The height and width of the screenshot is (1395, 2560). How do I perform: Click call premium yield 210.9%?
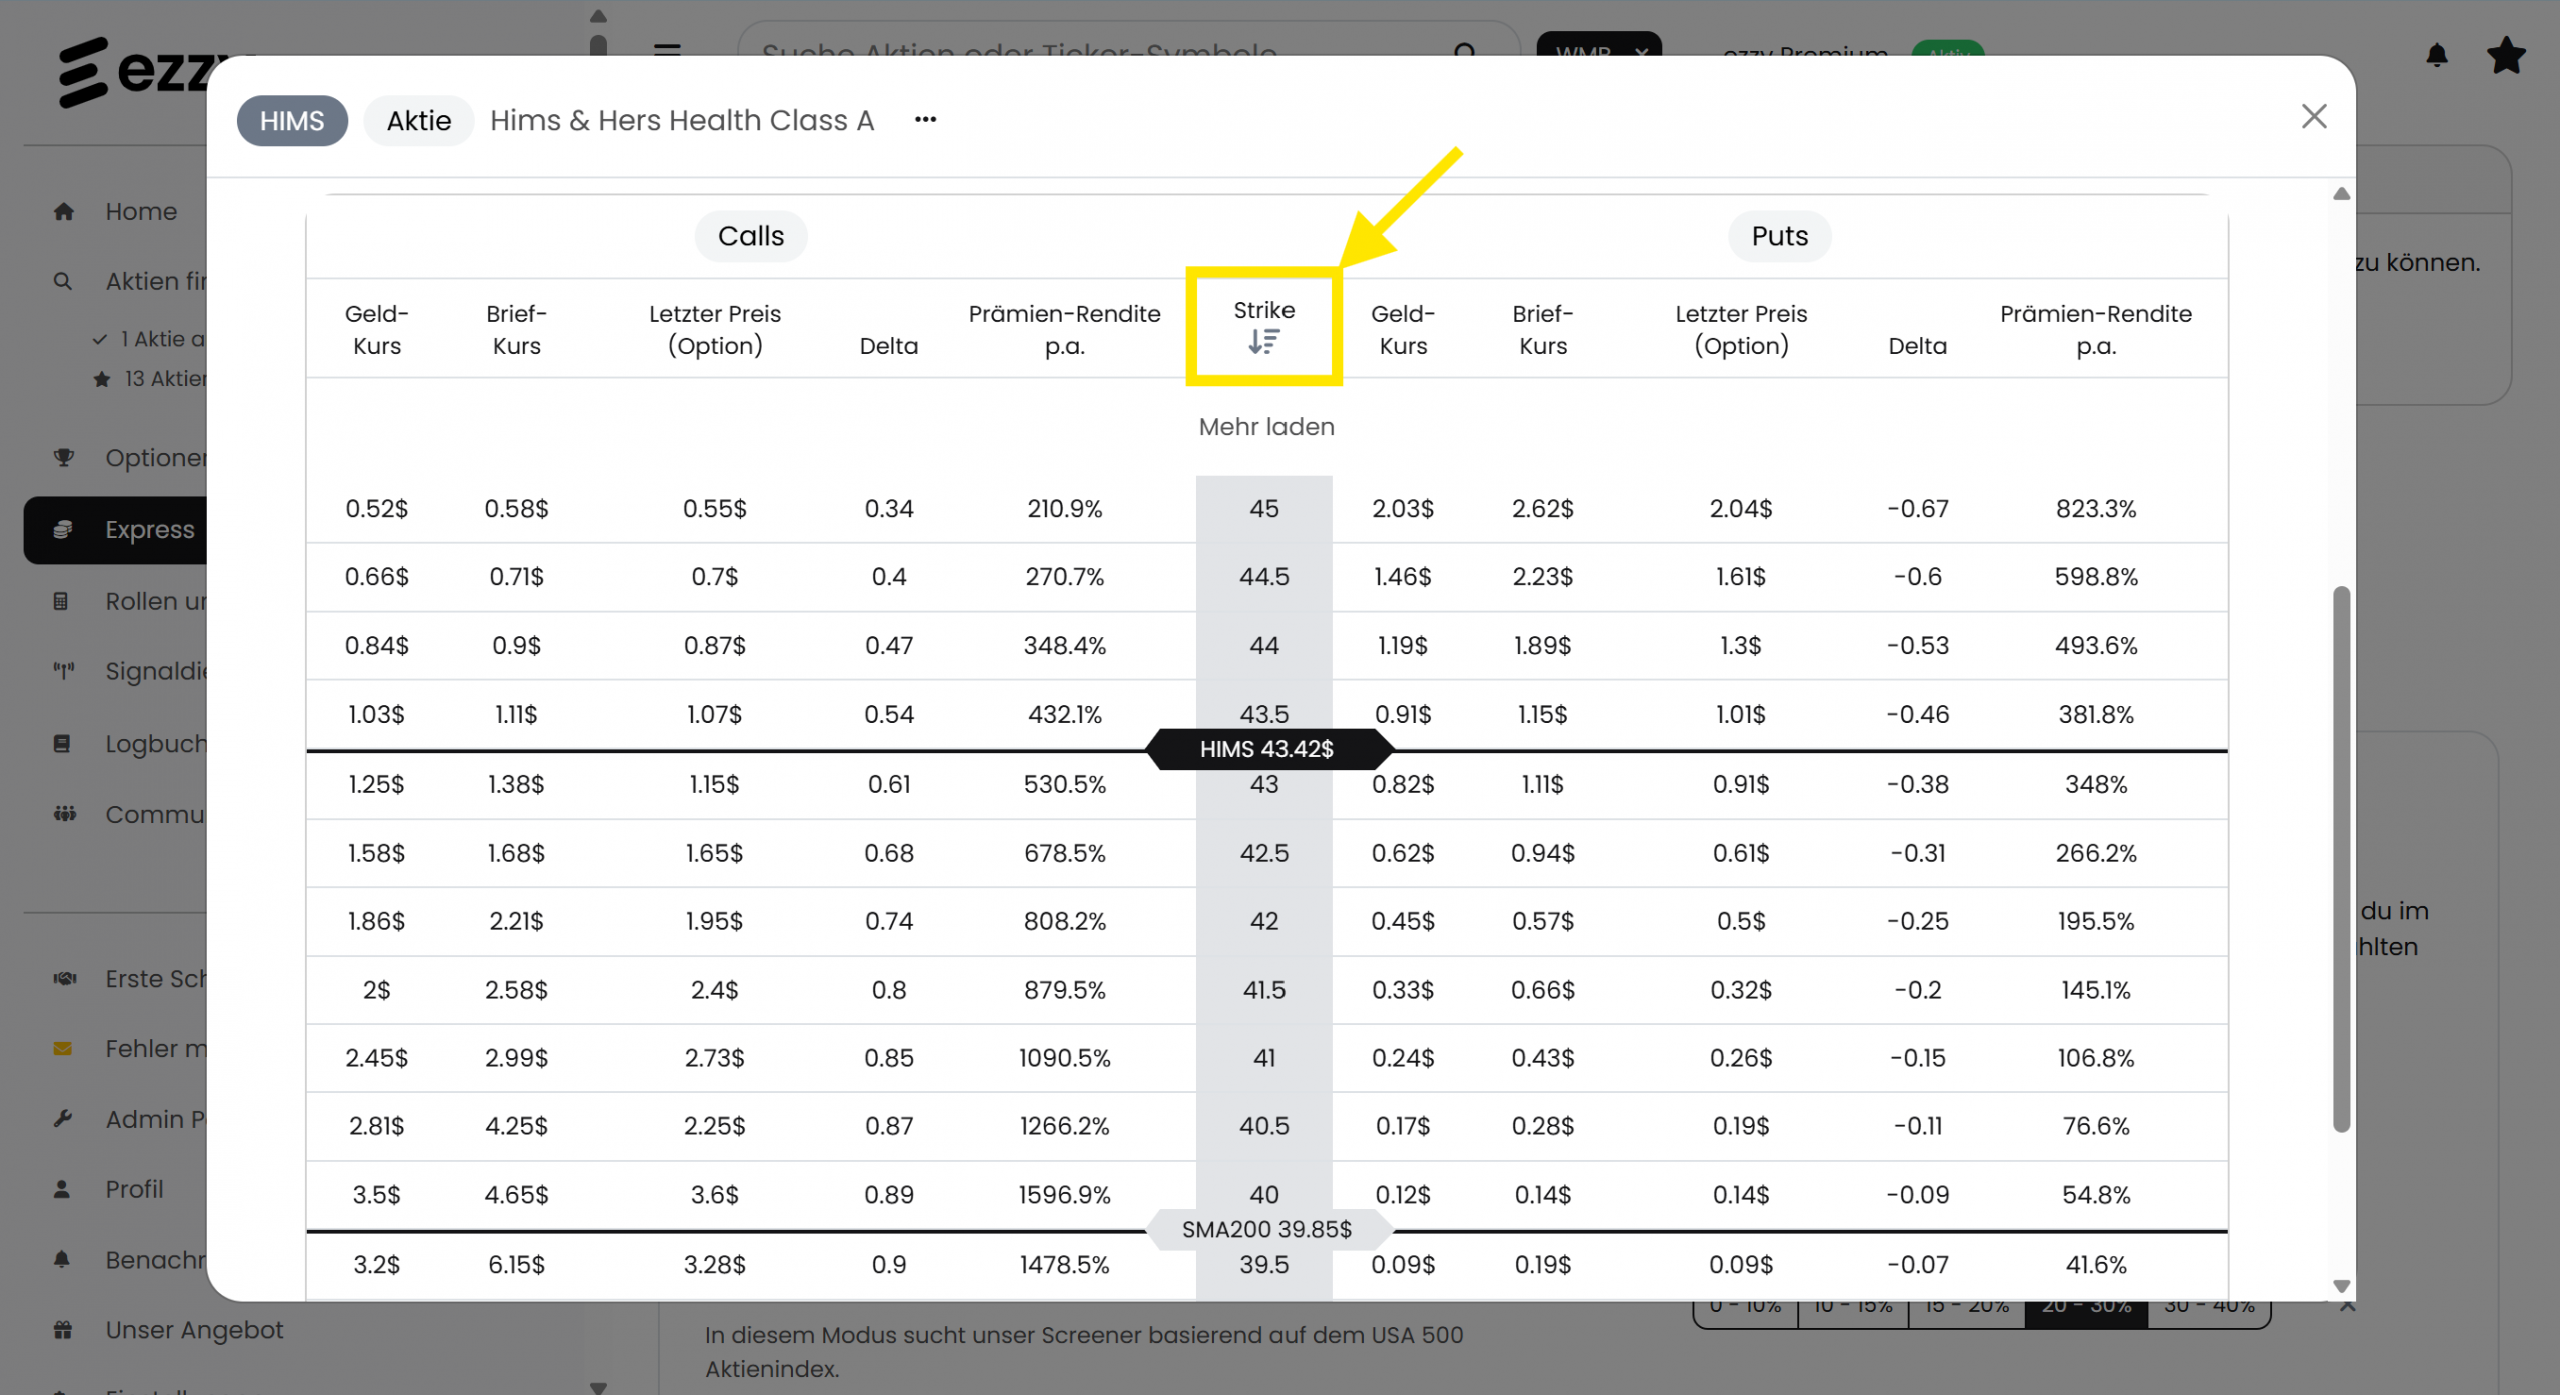pyautogui.click(x=1064, y=509)
